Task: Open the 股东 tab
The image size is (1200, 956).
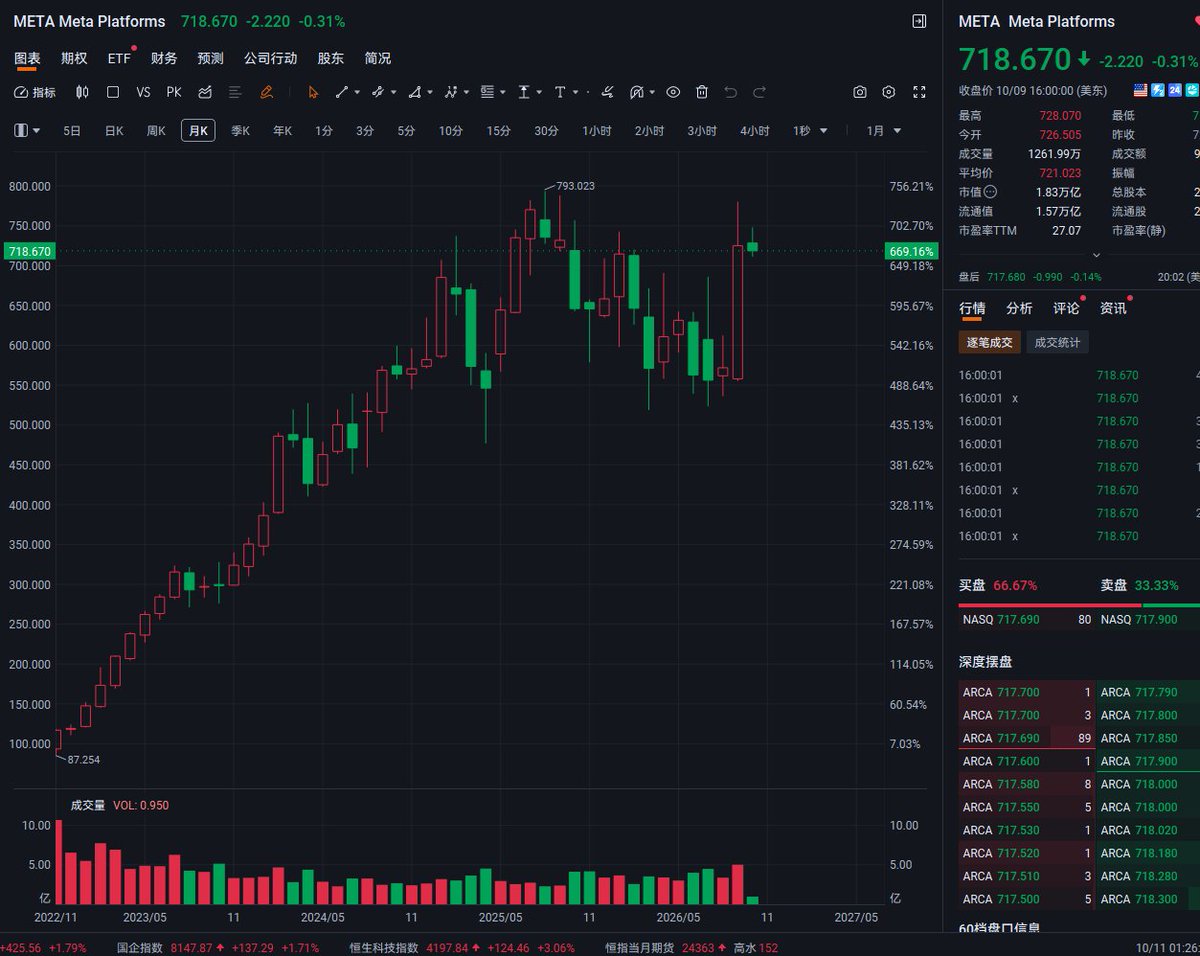Action: pos(330,58)
